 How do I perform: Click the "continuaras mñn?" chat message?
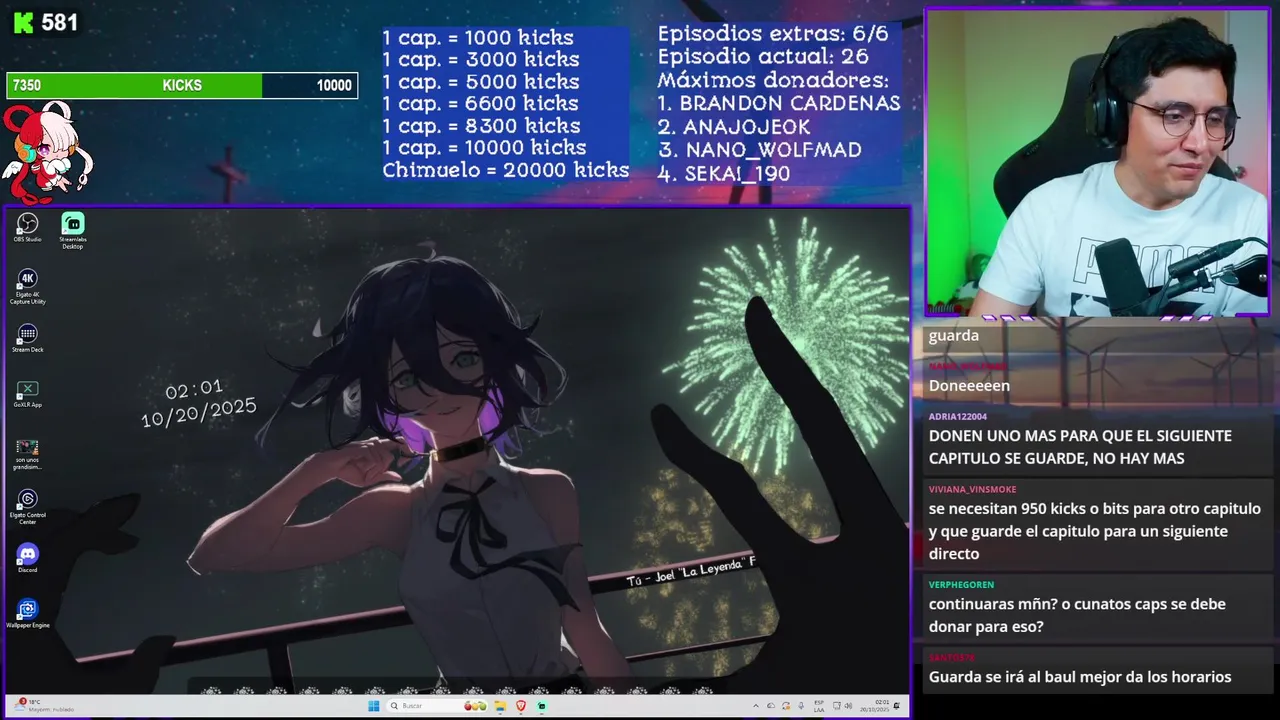(1077, 615)
